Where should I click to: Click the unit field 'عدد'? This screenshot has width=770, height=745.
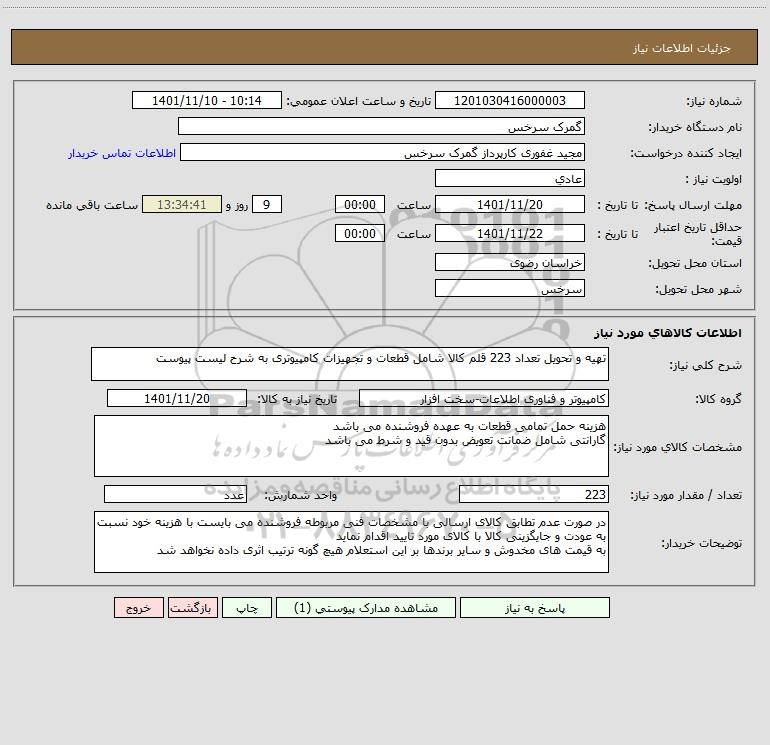(x=175, y=494)
